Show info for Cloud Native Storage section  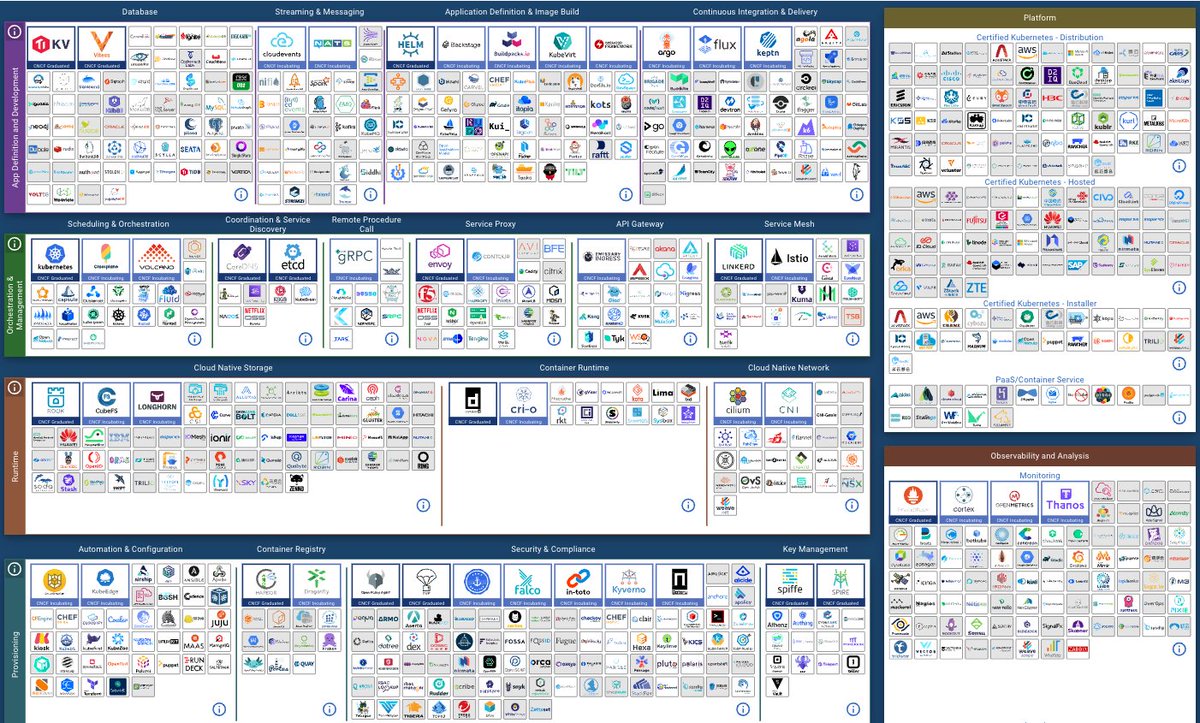[x=423, y=505]
